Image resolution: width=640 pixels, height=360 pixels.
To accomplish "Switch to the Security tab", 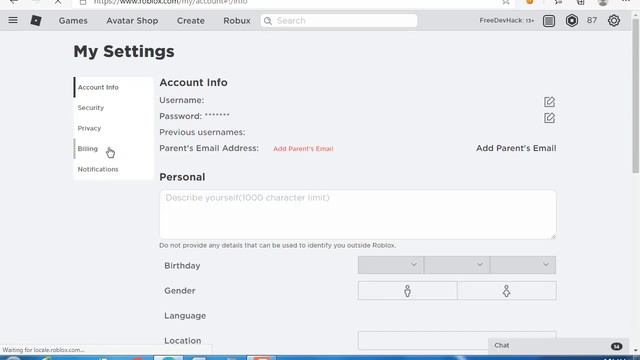I will [x=113, y=108].
